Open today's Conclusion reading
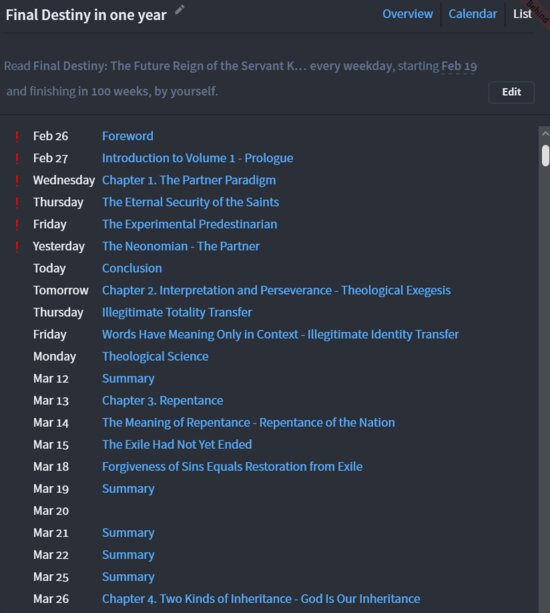This screenshot has height=613, width=550. coord(132,268)
